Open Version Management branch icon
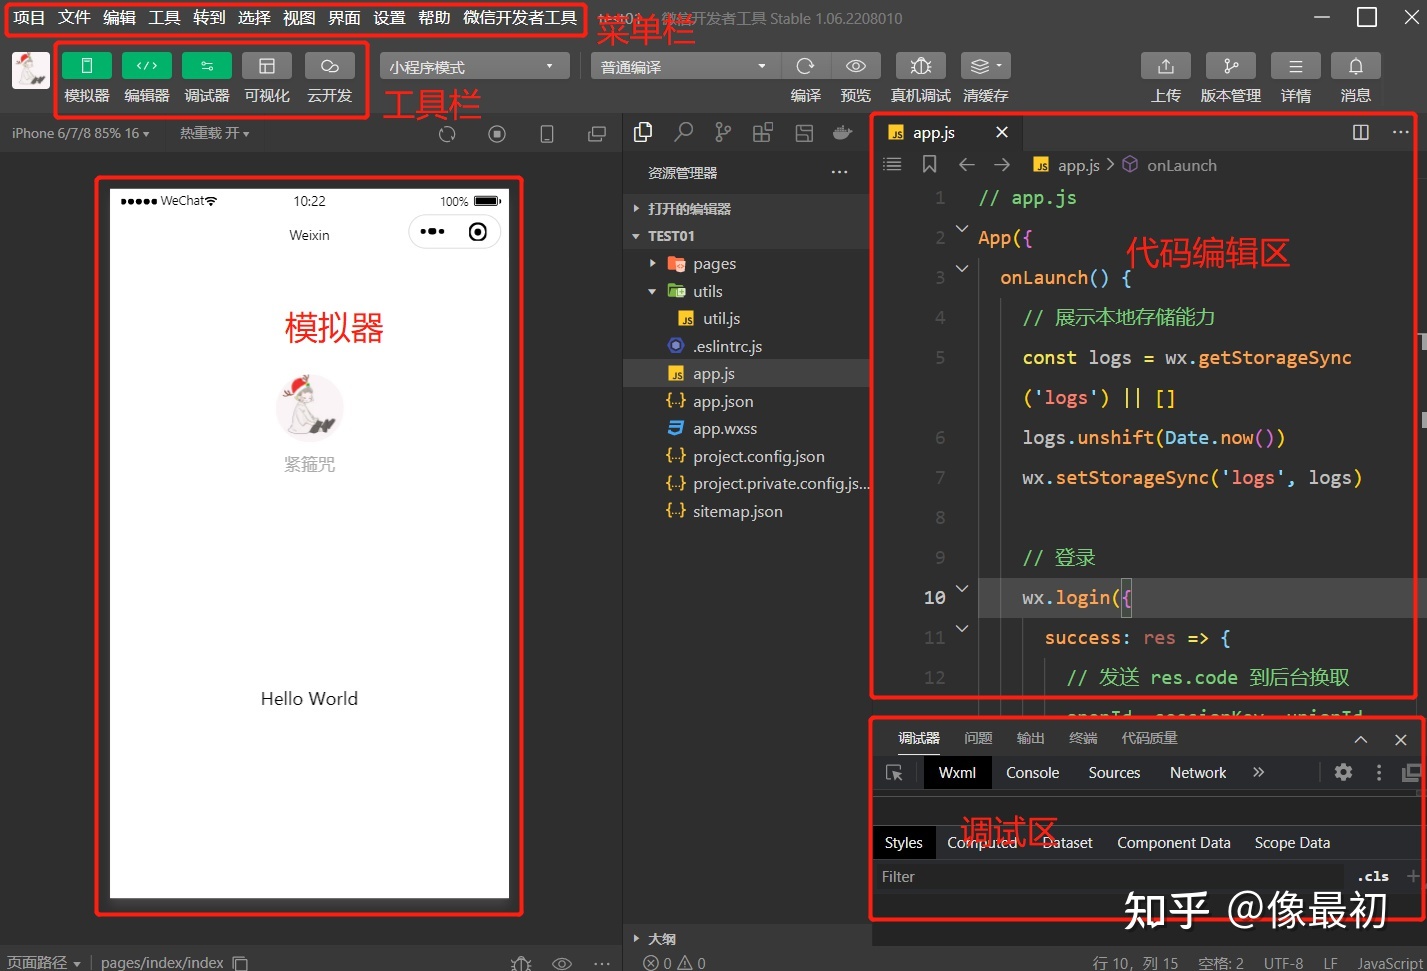 coord(1230,66)
